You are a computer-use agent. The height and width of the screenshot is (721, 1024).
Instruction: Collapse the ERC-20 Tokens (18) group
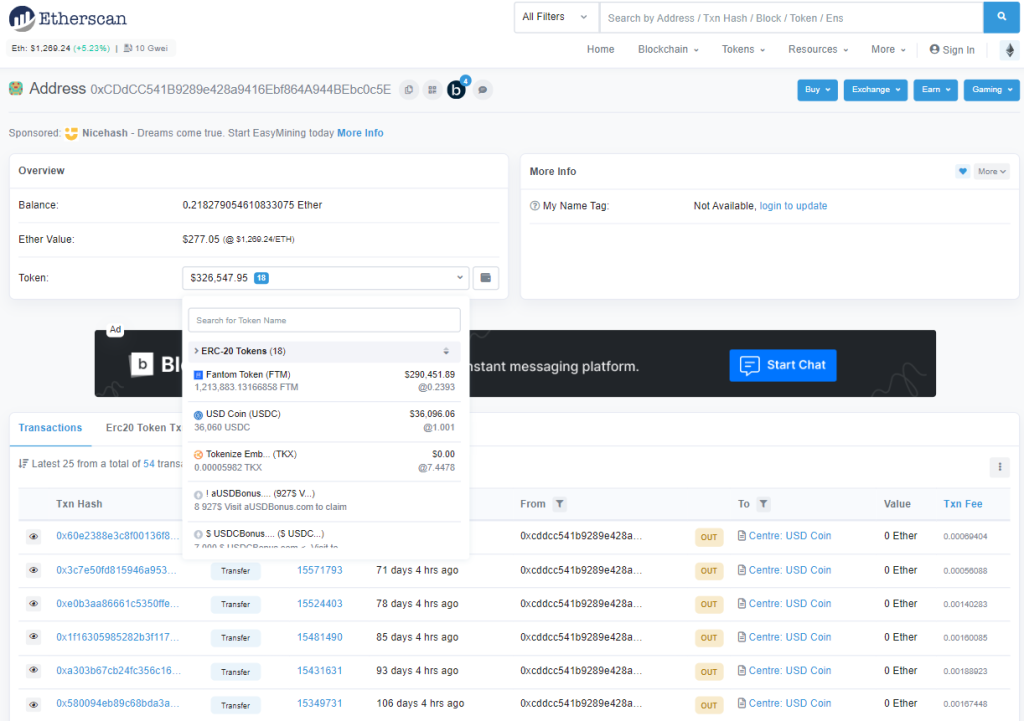pos(240,351)
